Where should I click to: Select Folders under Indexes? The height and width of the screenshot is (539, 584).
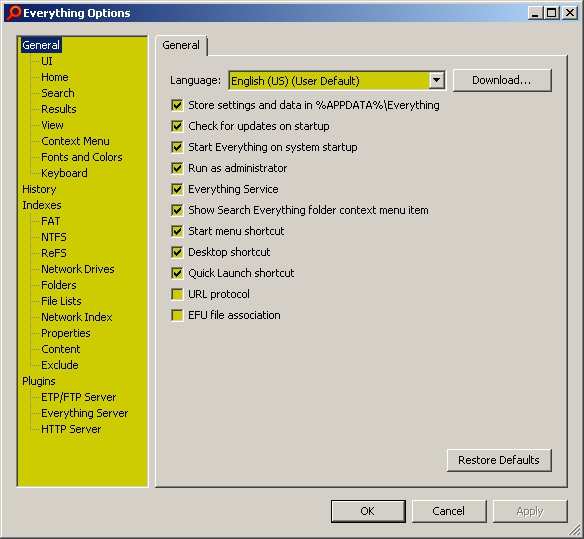pyautogui.click(x=59, y=285)
